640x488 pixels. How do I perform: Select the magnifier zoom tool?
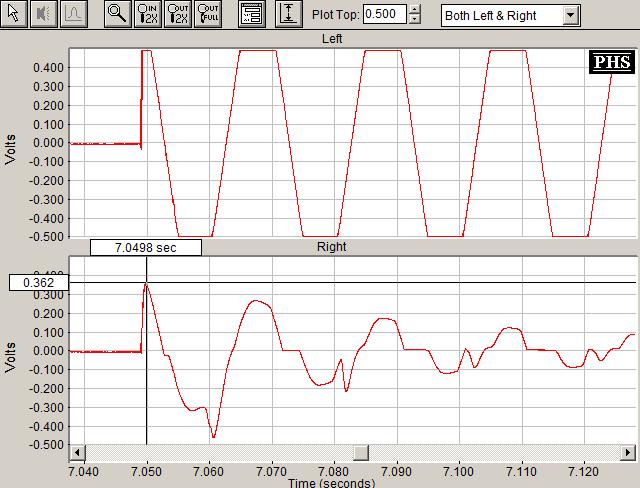pyautogui.click(x=118, y=14)
